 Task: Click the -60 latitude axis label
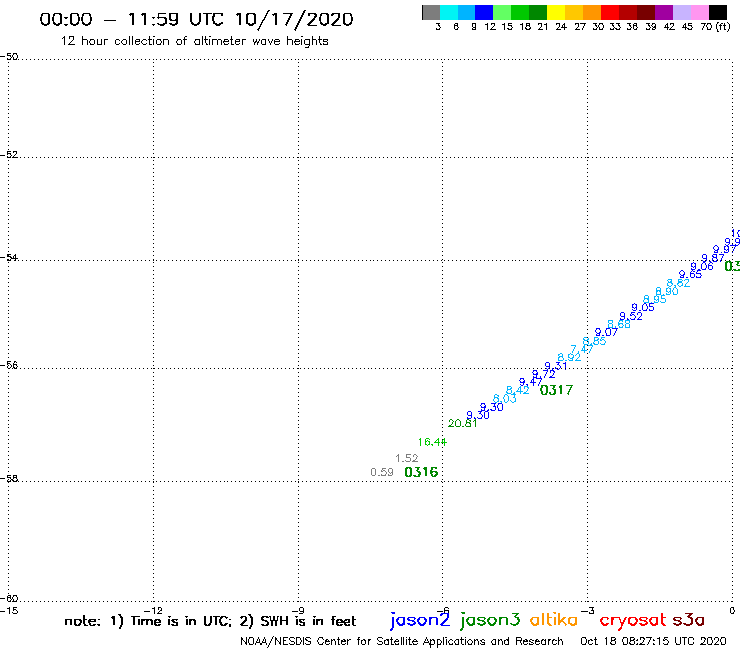click(9, 599)
